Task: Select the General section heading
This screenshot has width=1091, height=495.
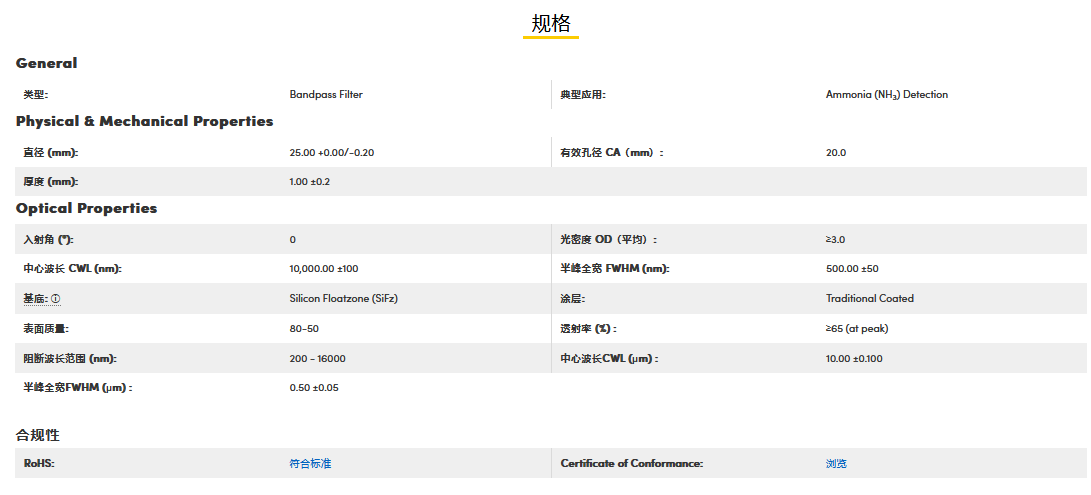Action: [46, 63]
